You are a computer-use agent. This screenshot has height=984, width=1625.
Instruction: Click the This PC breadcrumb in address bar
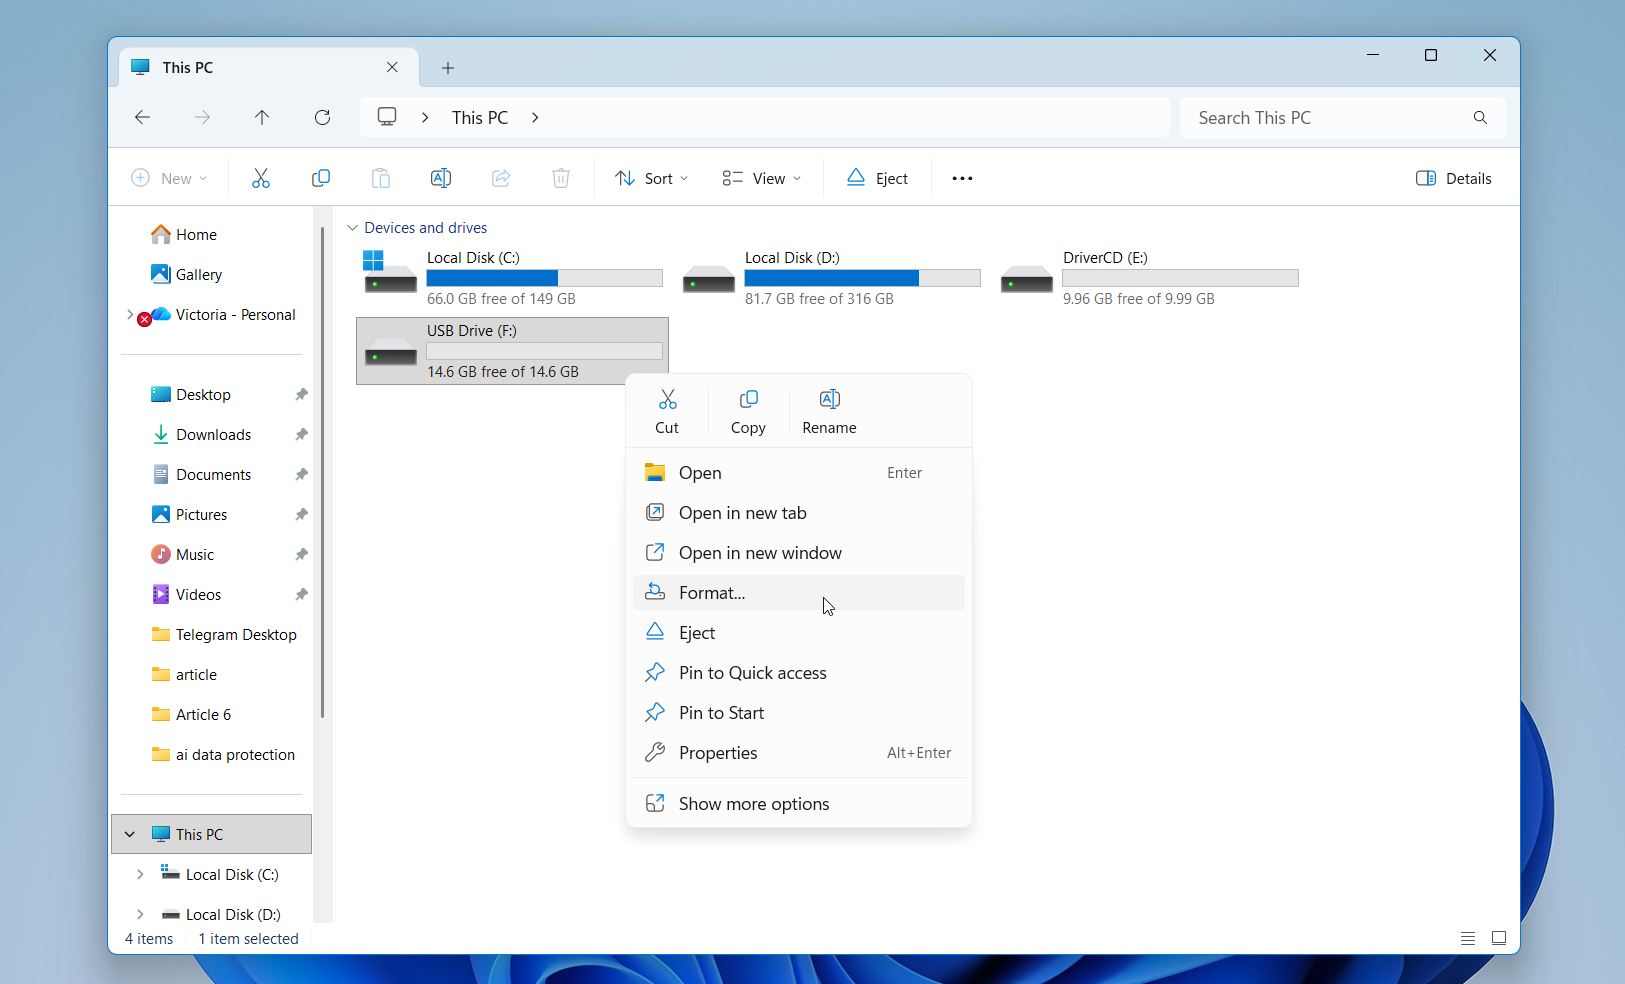tap(480, 117)
